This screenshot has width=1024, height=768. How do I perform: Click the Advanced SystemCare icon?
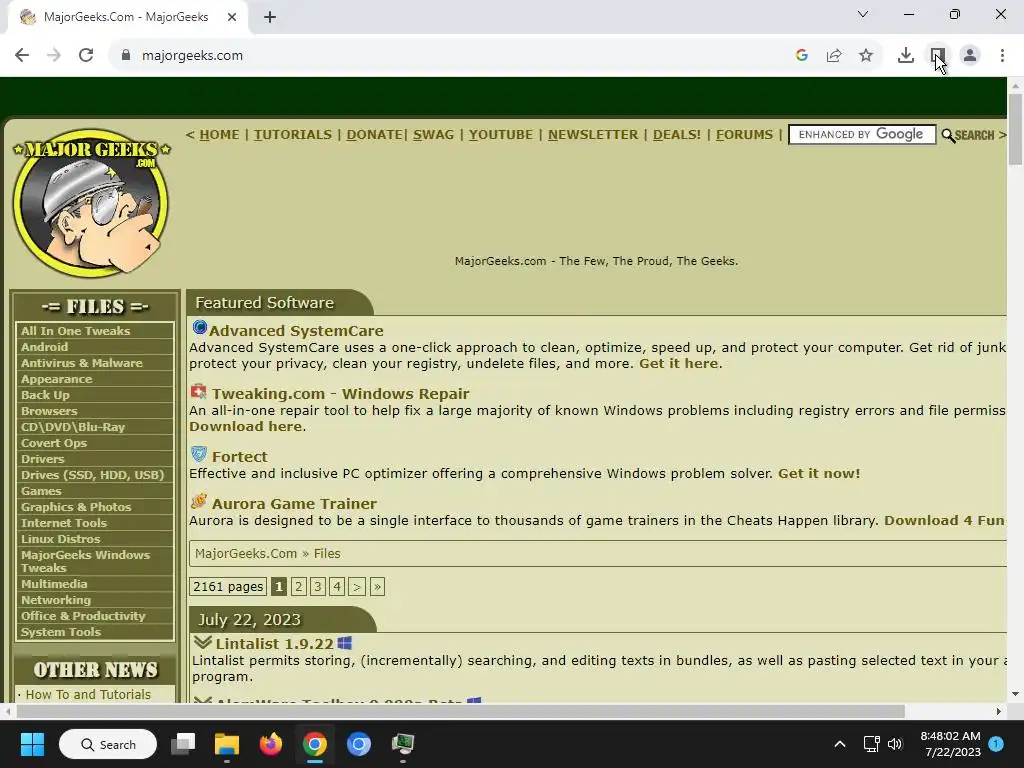[200, 327]
